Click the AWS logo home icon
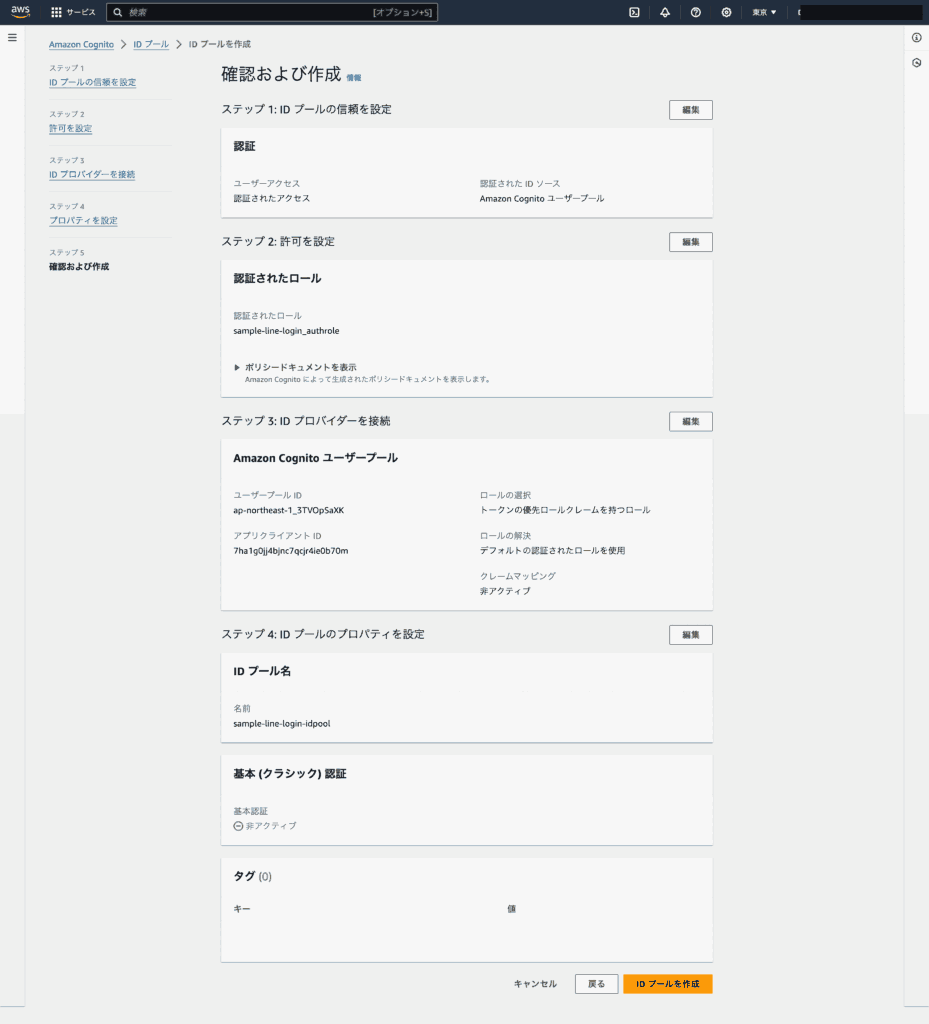This screenshot has height=1024, width=929. [21, 12]
